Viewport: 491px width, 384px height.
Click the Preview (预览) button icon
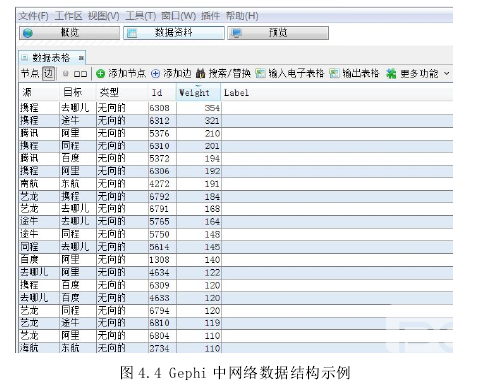tap(237, 33)
